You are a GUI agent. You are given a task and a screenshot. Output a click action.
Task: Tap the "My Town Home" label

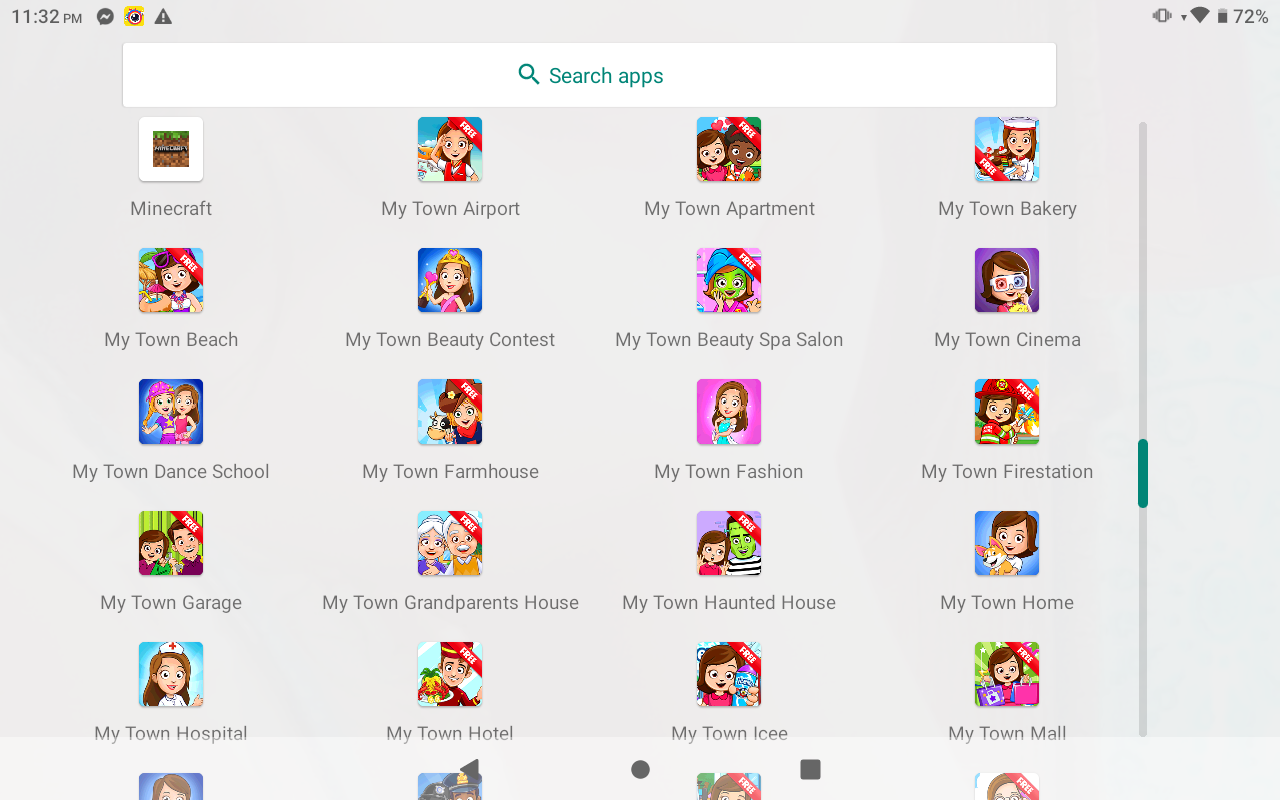[1007, 603]
